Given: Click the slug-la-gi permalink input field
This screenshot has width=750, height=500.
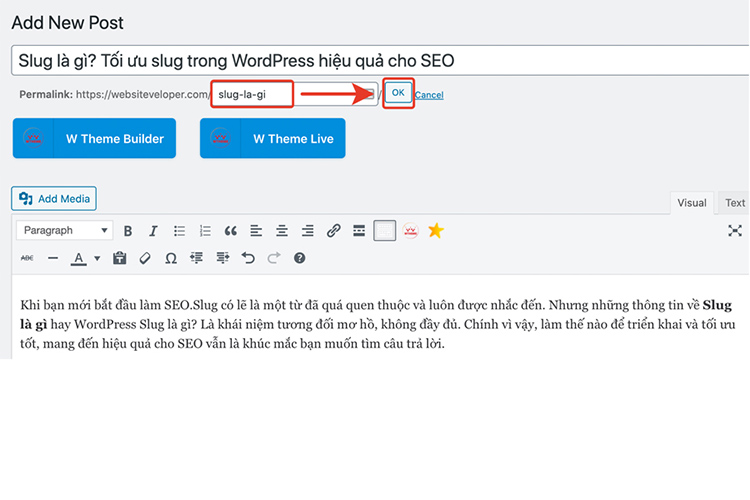Looking at the screenshot, I should pos(295,94).
